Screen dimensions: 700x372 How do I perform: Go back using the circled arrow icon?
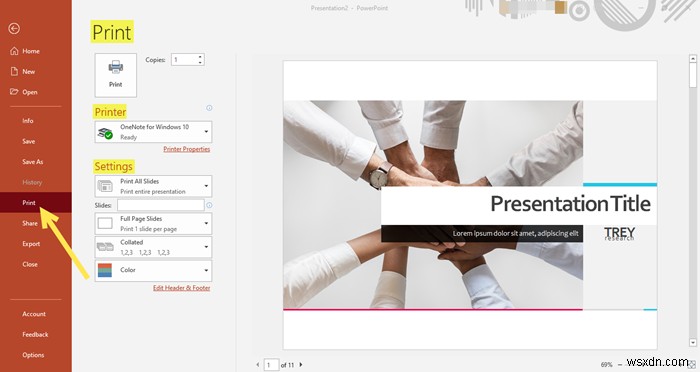click(14, 29)
